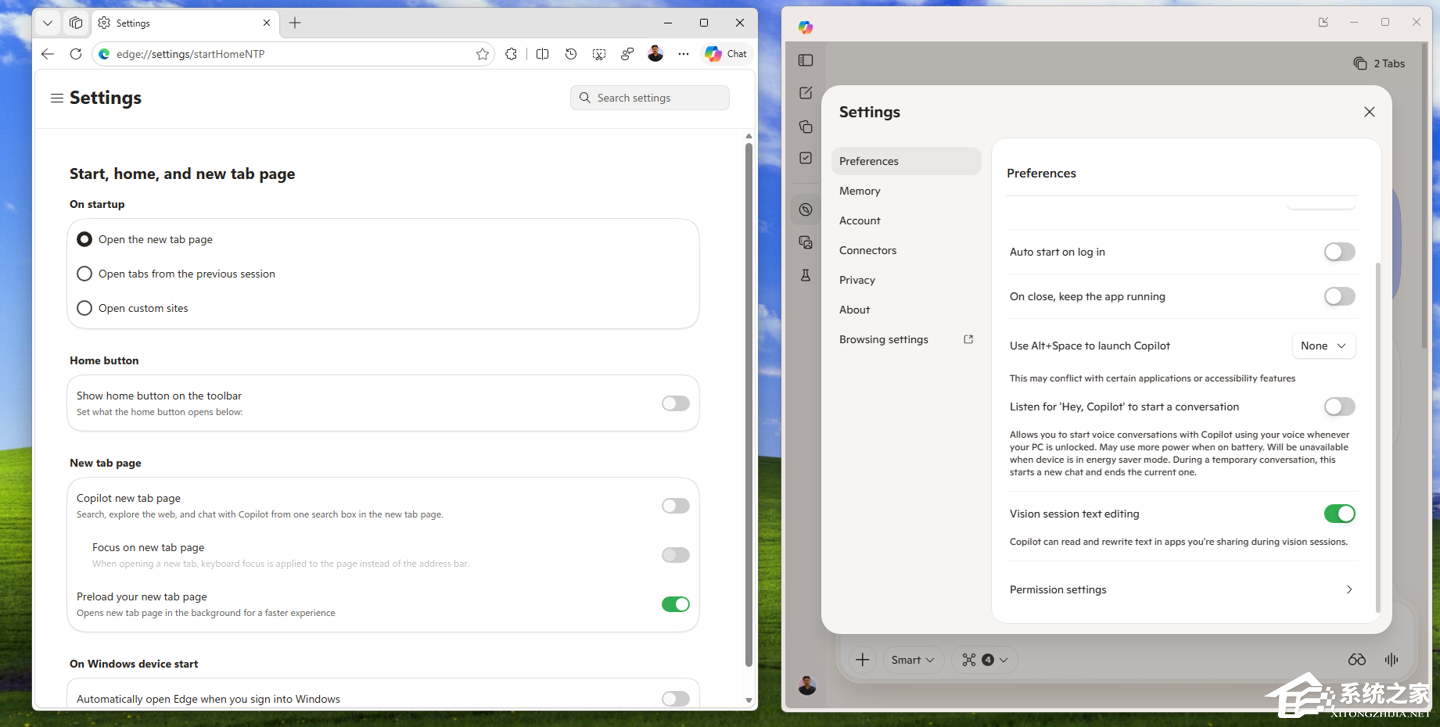Open Smart mode dropdown
Screen dimensions: 1440x727
[913, 660]
